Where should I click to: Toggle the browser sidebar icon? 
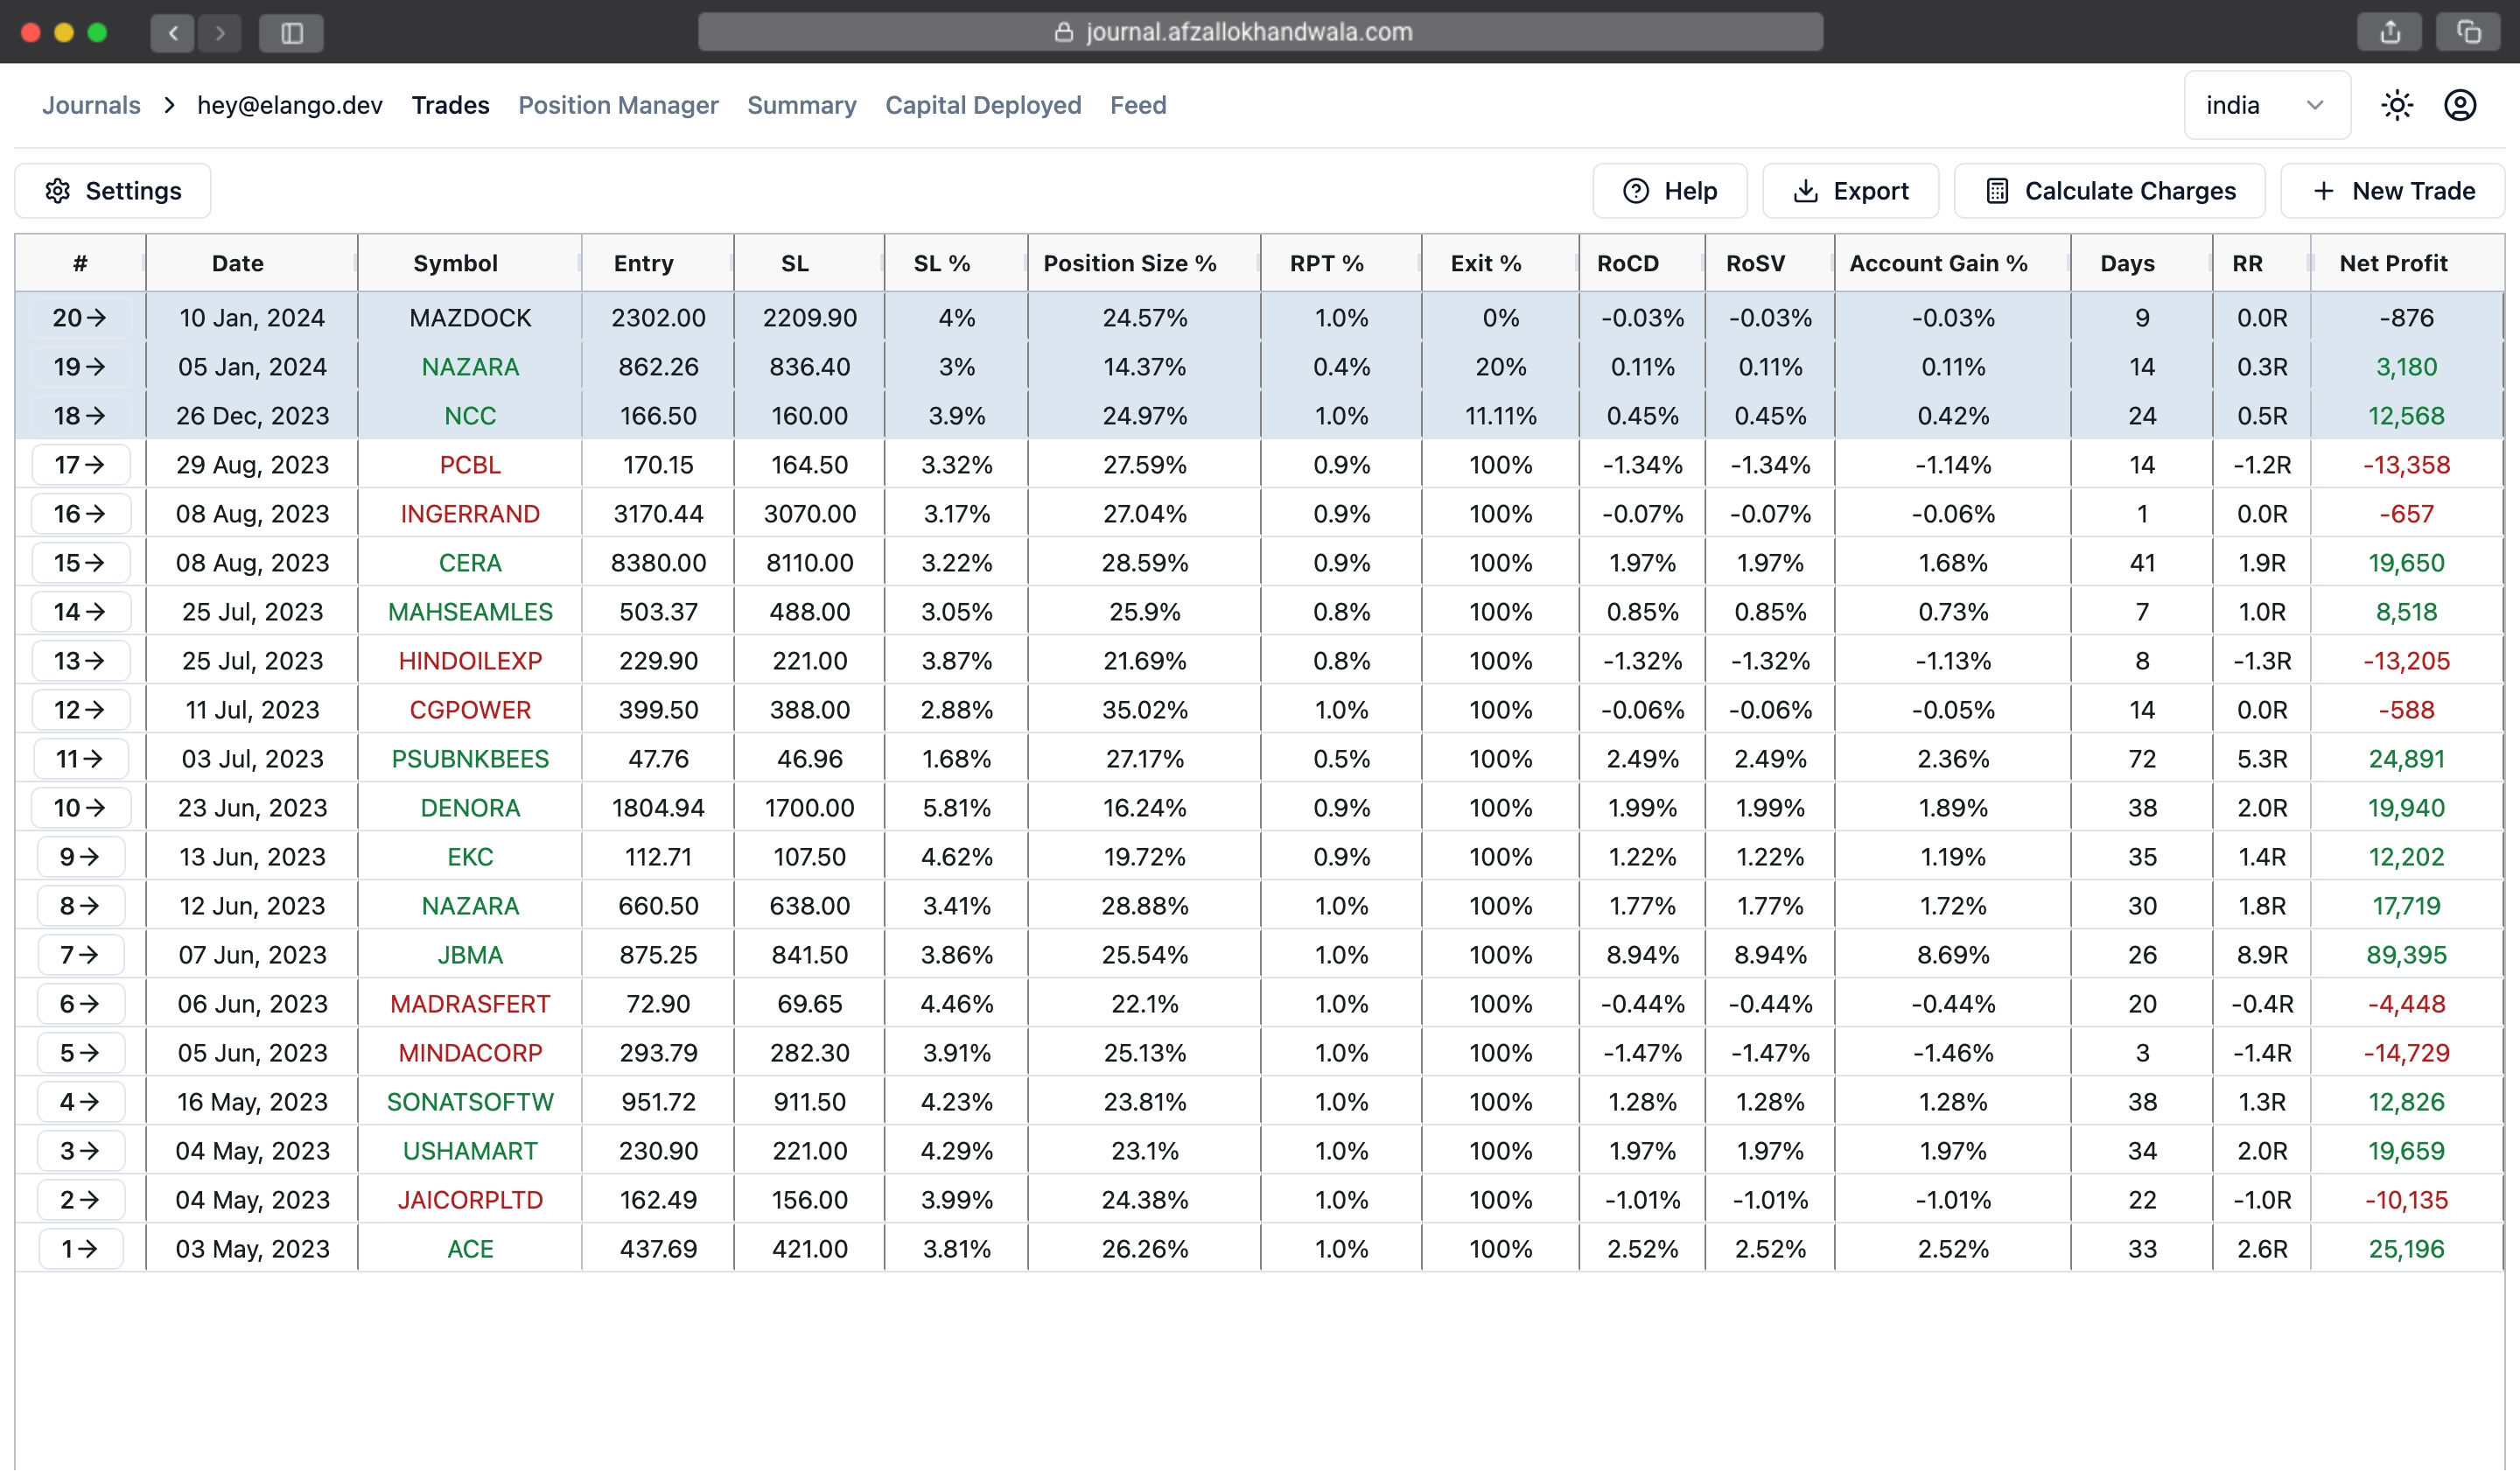click(291, 33)
